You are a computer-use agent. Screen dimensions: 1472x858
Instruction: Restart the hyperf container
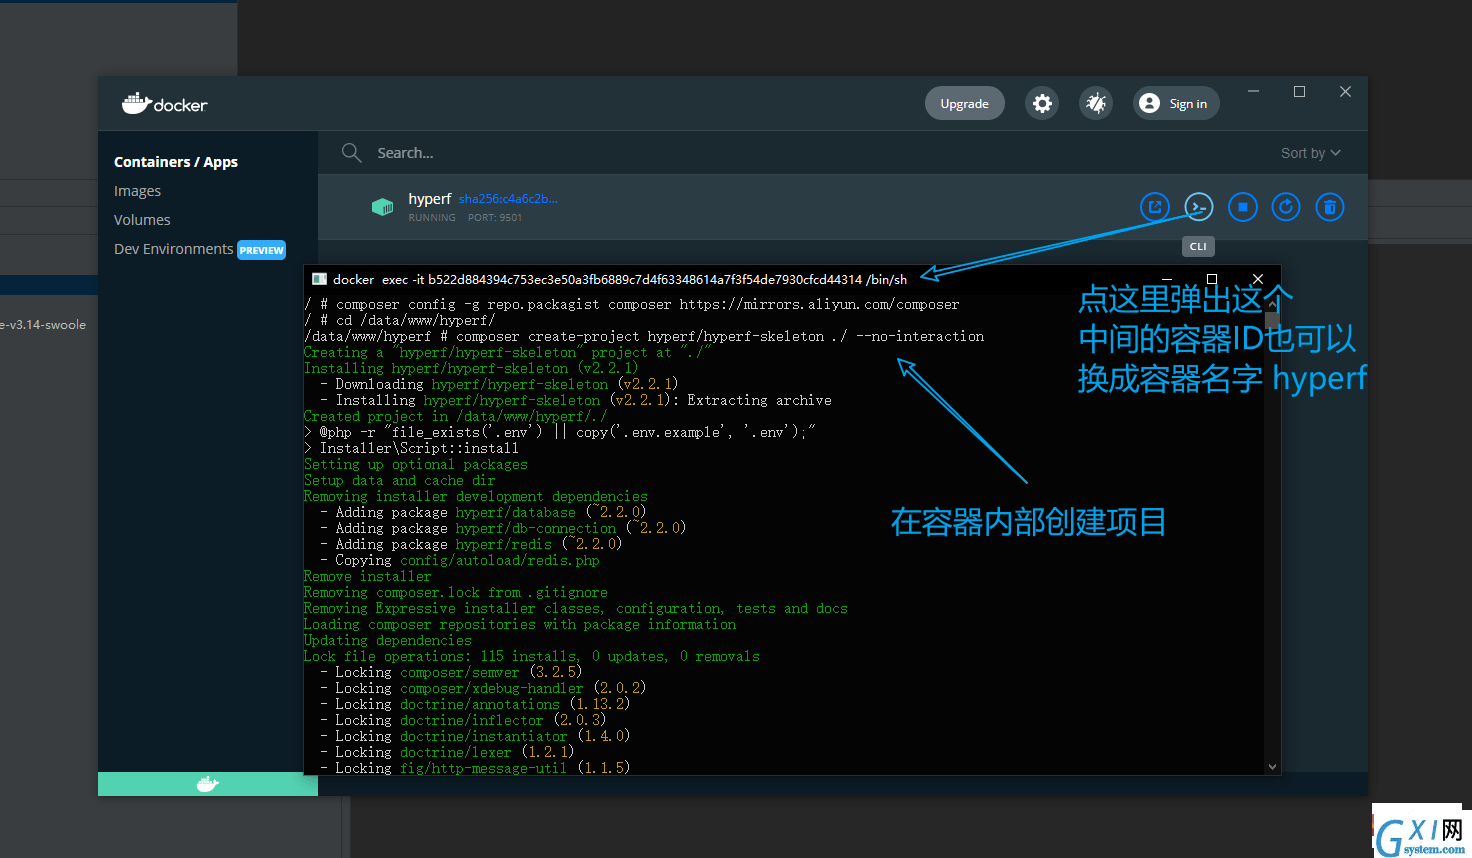(x=1286, y=207)
